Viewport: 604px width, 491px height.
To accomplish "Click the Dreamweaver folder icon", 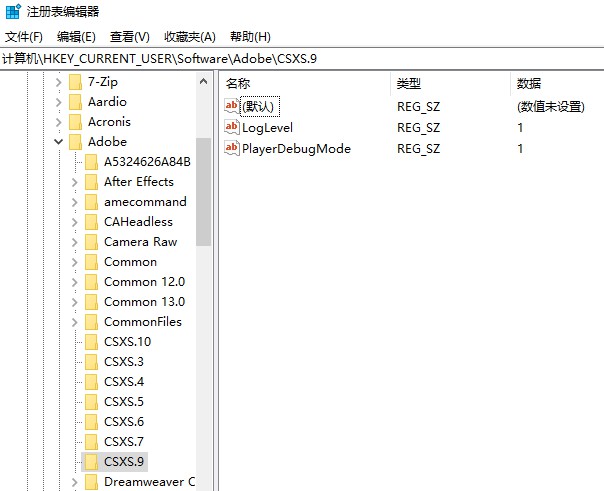I will point(91,482).
